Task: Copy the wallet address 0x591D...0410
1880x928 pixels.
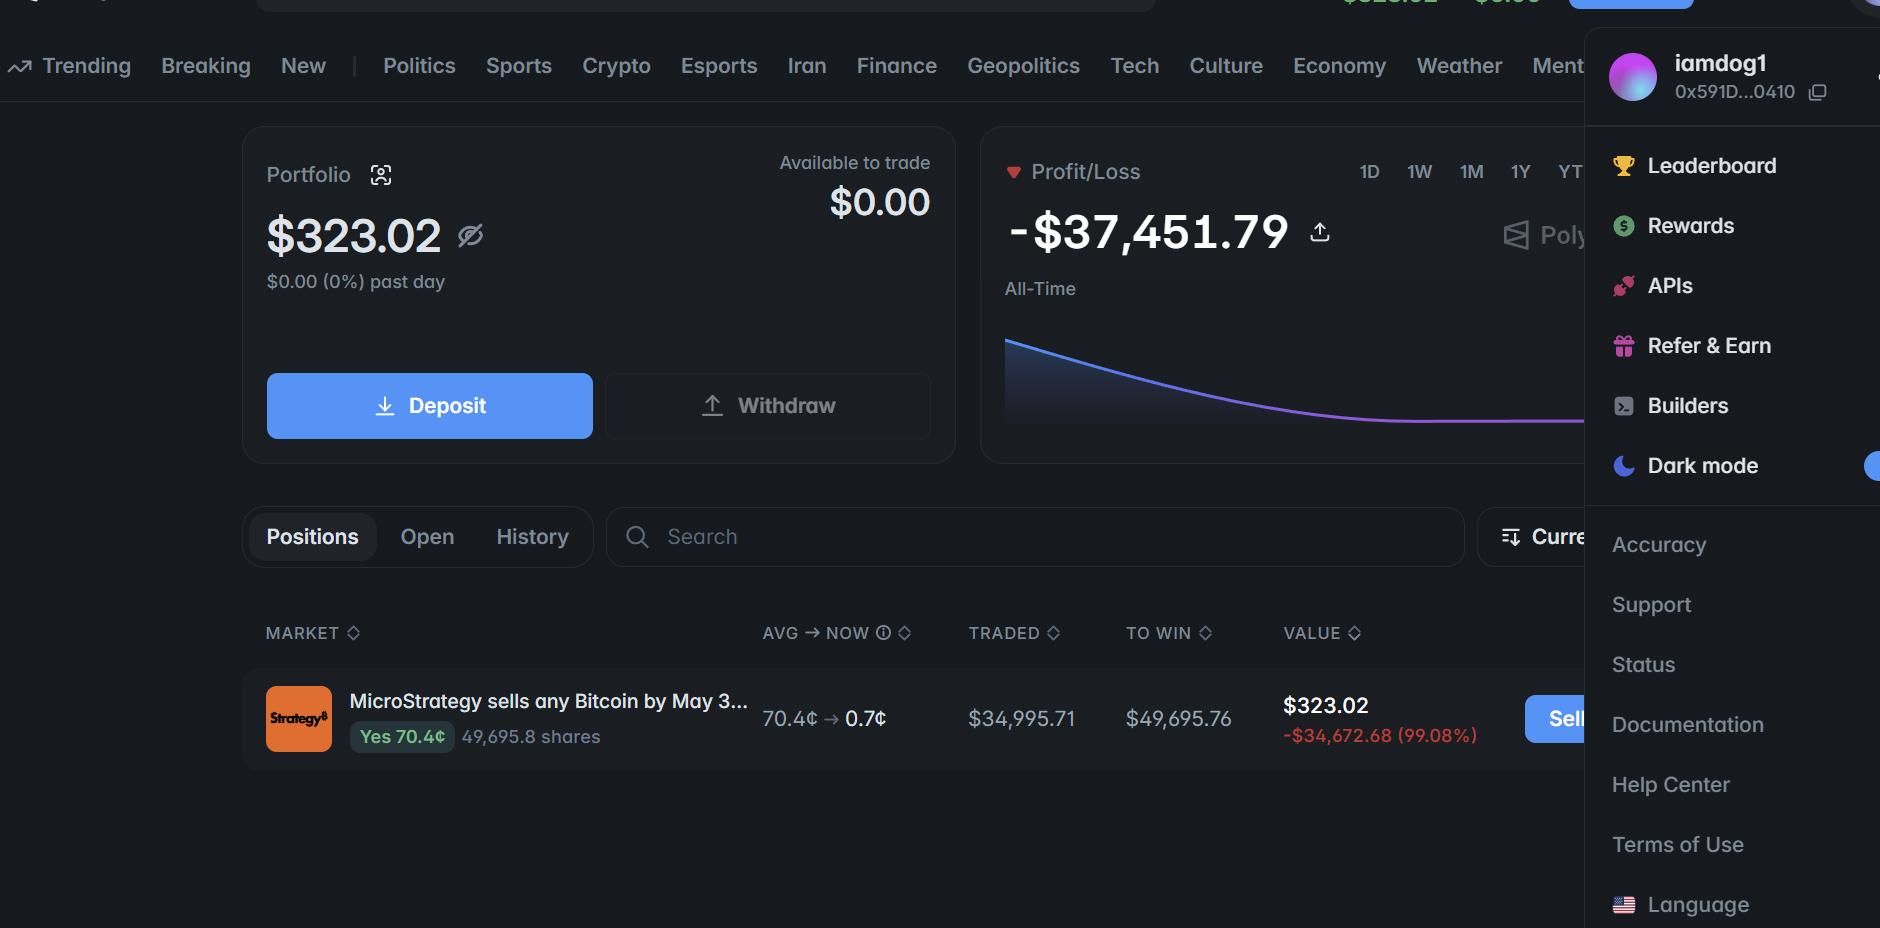Action: pyautogui.click(x=1818, y=92)
